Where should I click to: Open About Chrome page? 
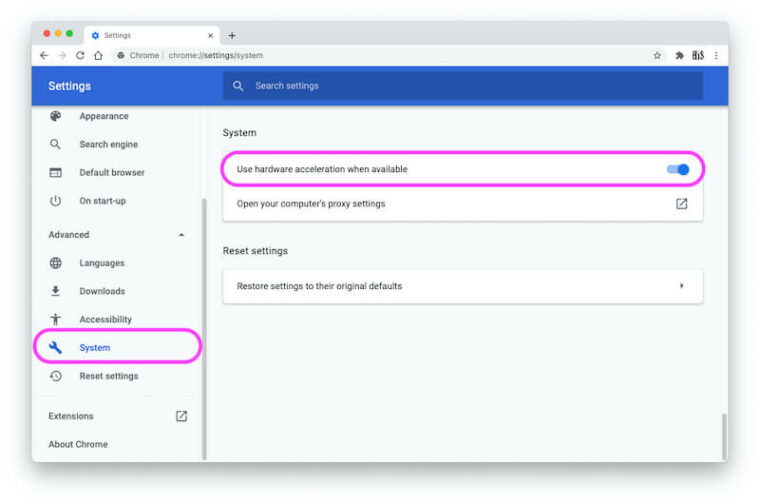coord(78,444)
